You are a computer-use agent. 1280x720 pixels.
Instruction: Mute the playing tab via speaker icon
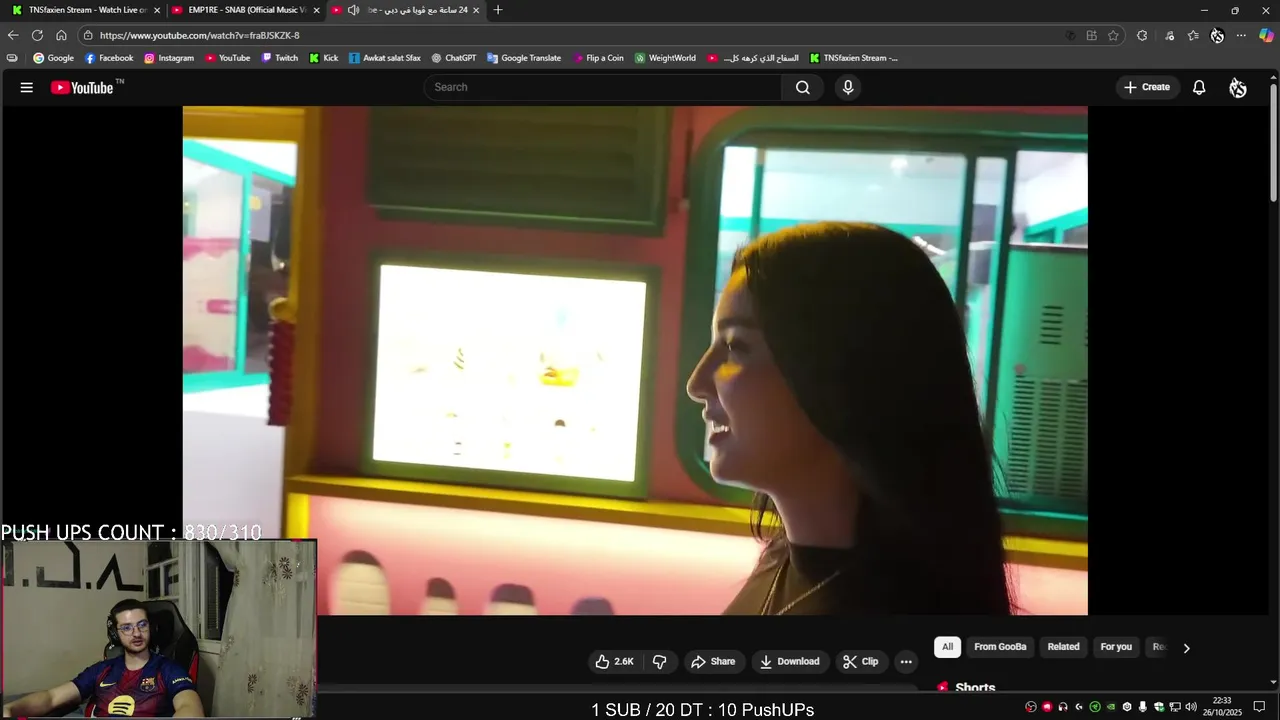pos(353,10)
